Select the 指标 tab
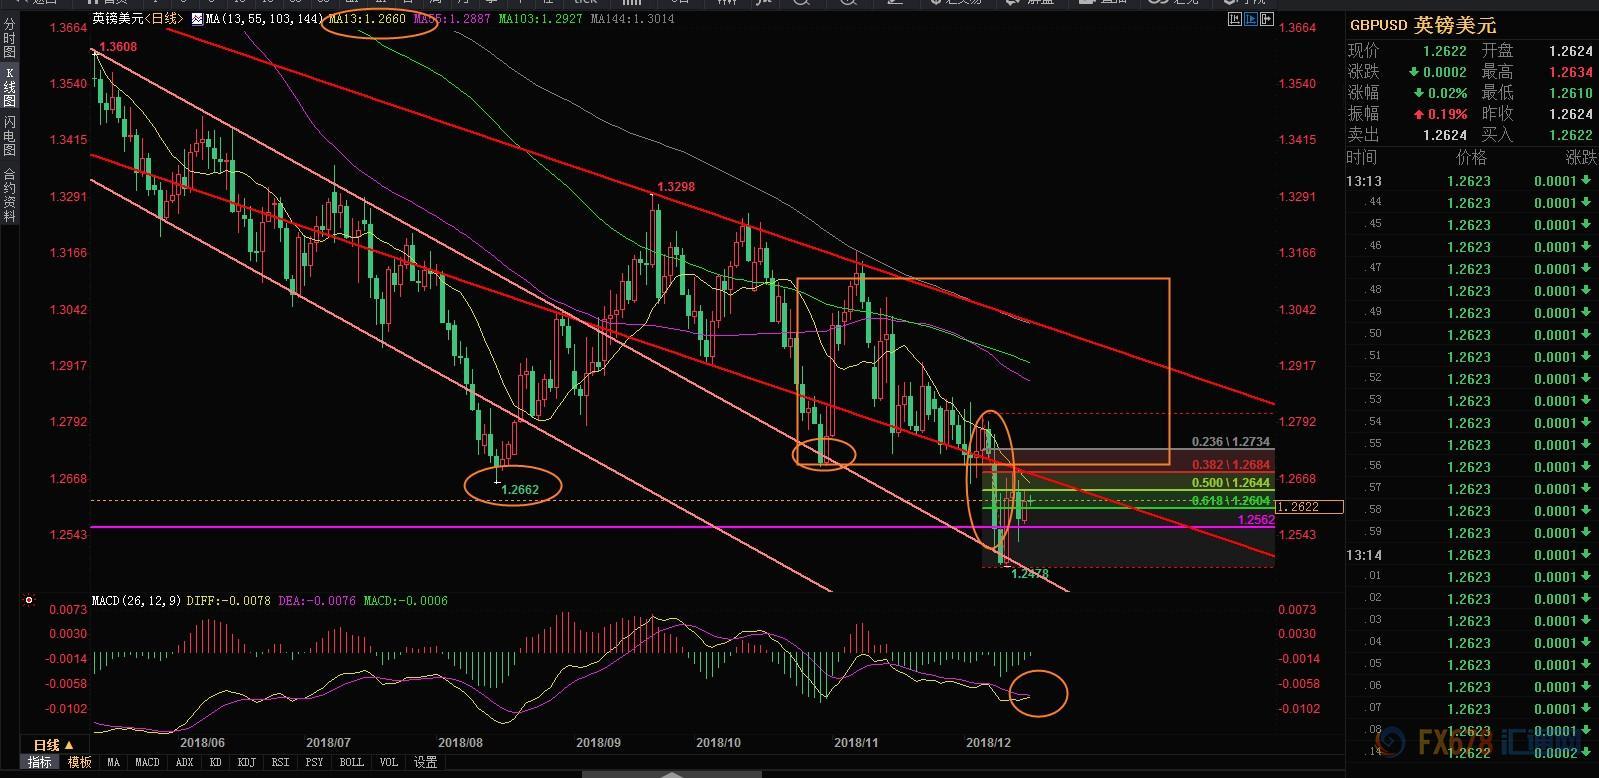This screenshot has width=1599, height=778. [x=39, y=762]
